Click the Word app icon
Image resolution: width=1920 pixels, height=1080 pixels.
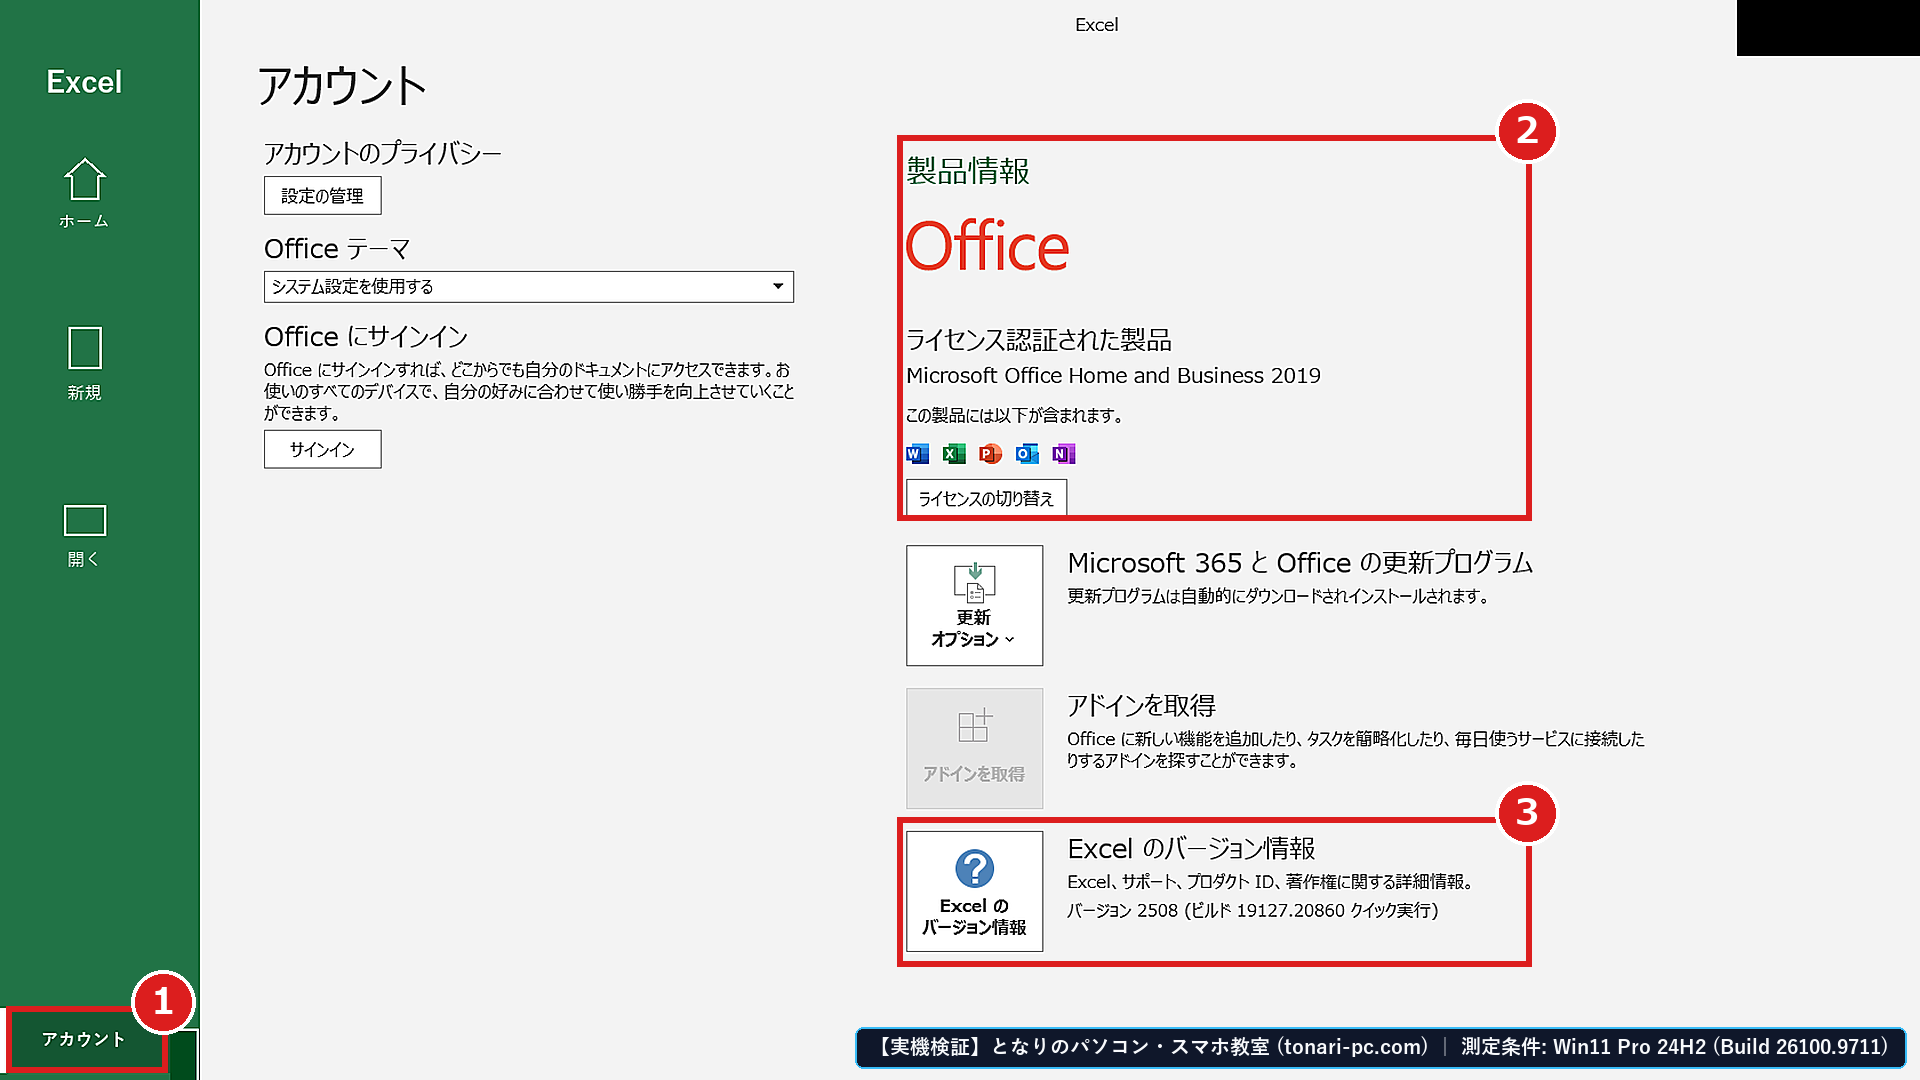point(917,454)
